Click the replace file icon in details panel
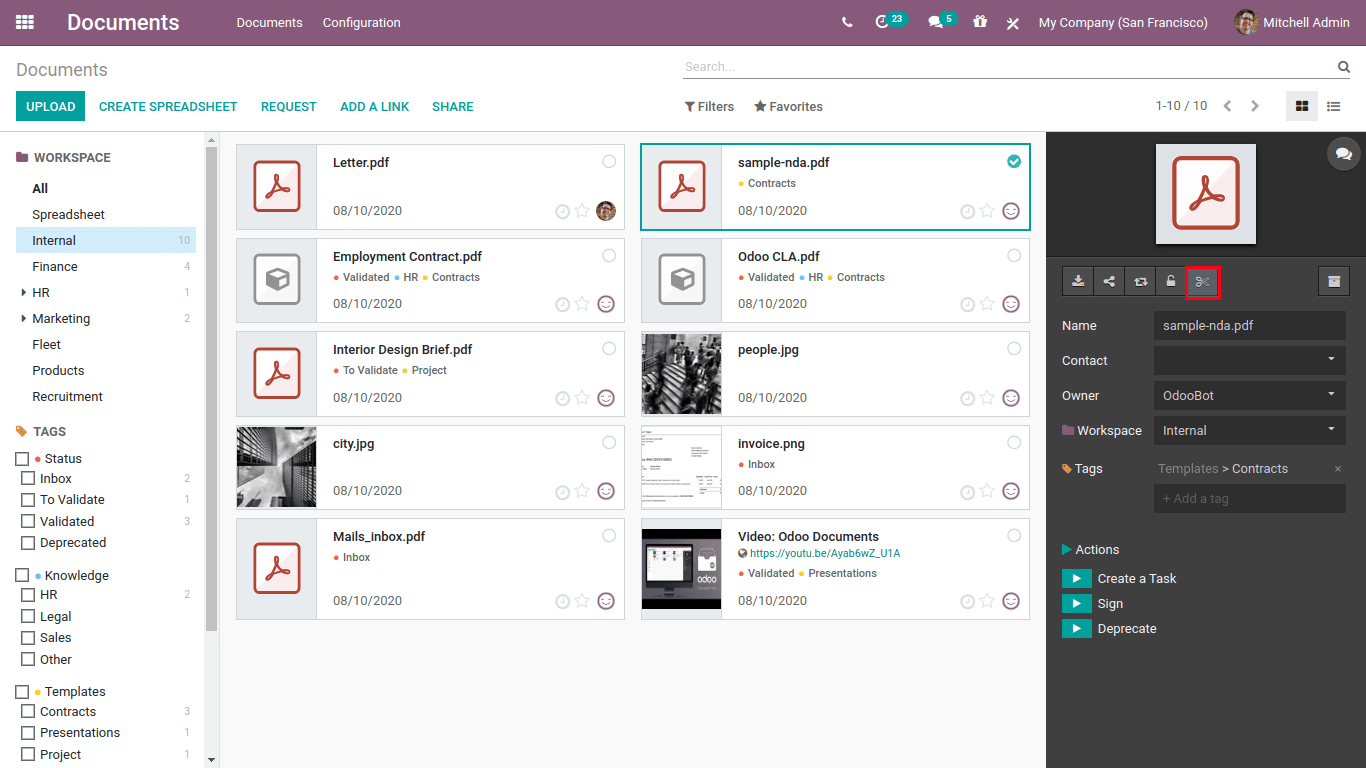The height and width of the screenshot is (768, 1366). tap(1140, 282)
